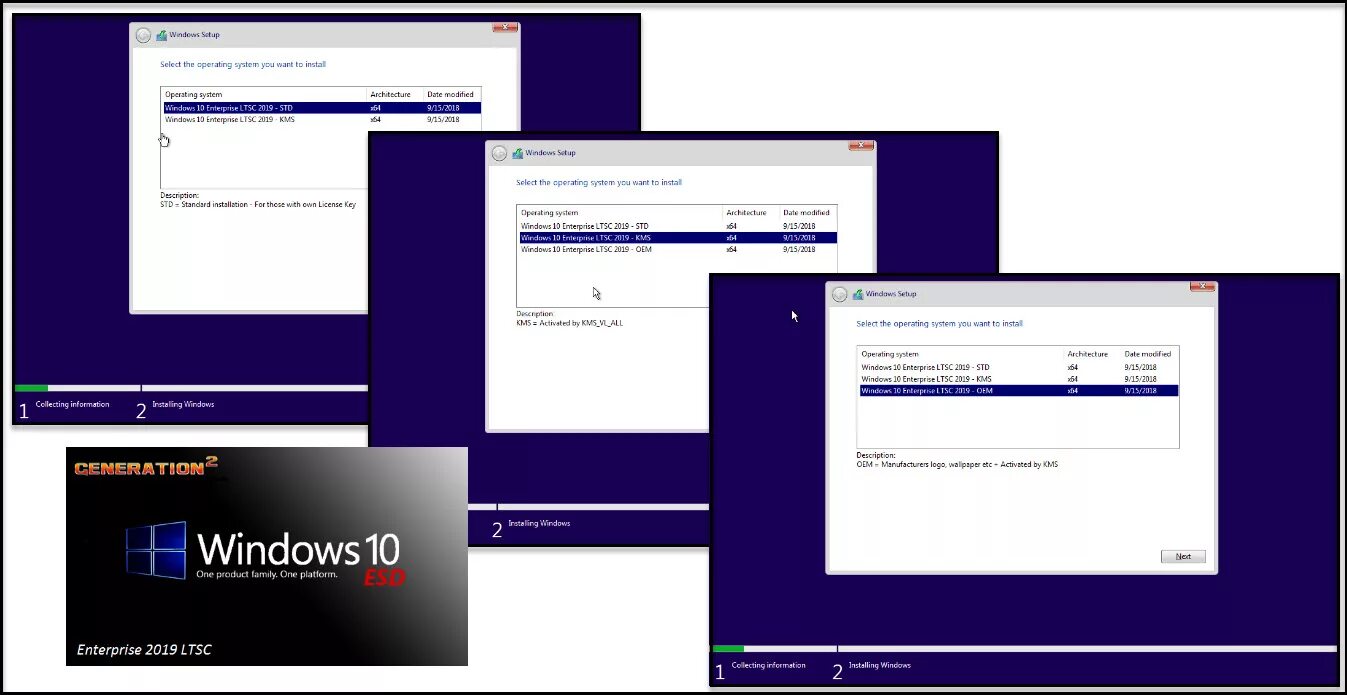
Task: Click Date modified column header in middle window
Action: [x=808, y=212]
